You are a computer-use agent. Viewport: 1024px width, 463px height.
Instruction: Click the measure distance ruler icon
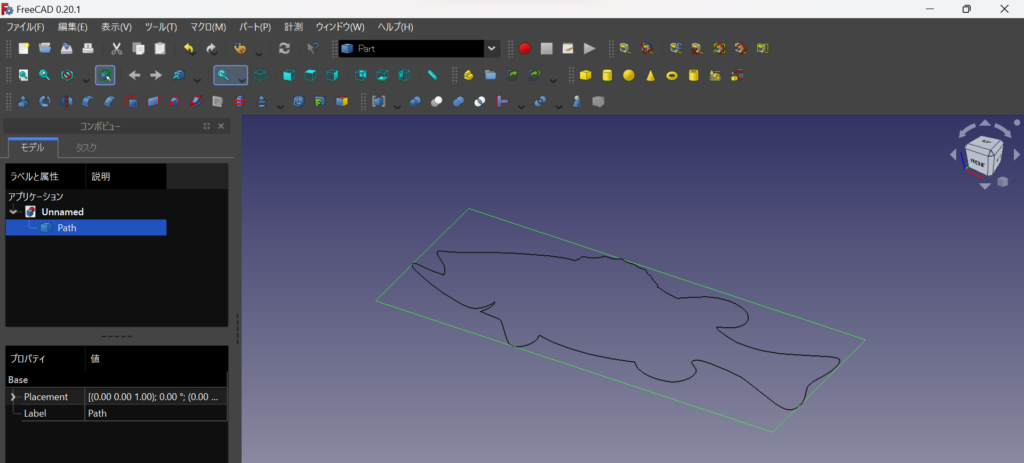coord(432,76)
